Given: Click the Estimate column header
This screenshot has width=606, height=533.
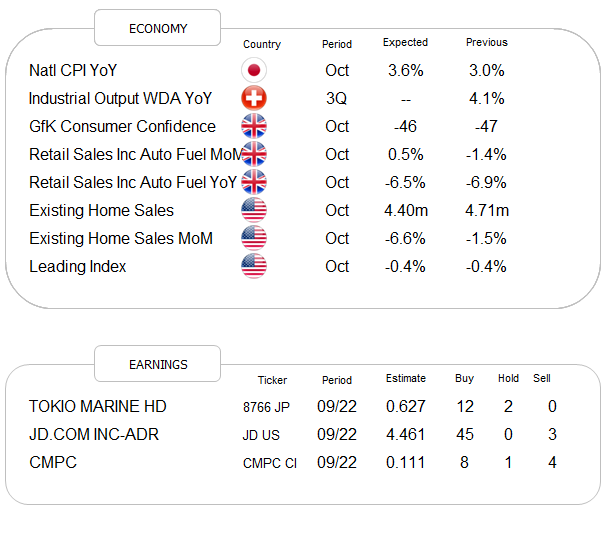Looking at the screenshot, I should click(x=406, y=378).
